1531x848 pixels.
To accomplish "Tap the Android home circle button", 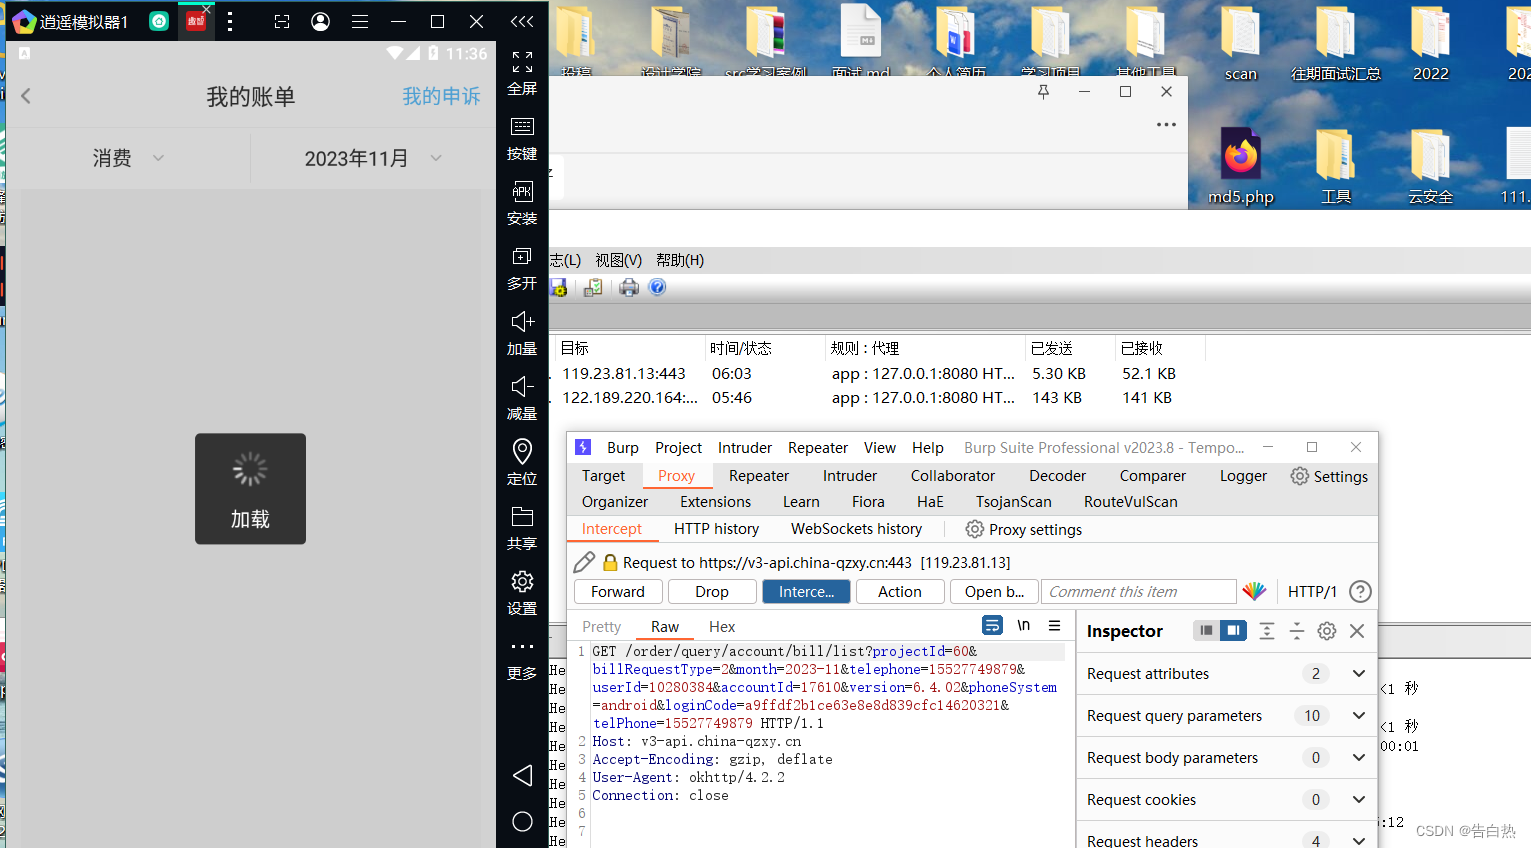I will pos(522,821).
